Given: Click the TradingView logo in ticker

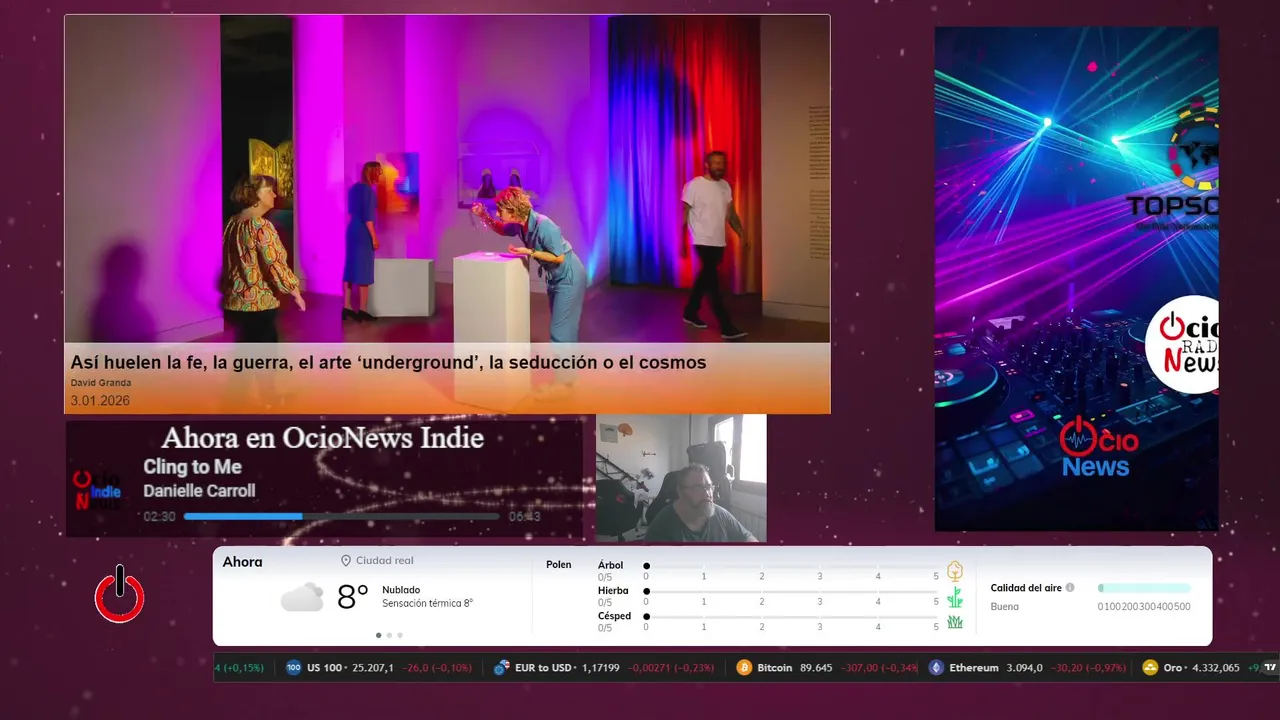Looking at the screenshot, I should [x=1271, y=667].
